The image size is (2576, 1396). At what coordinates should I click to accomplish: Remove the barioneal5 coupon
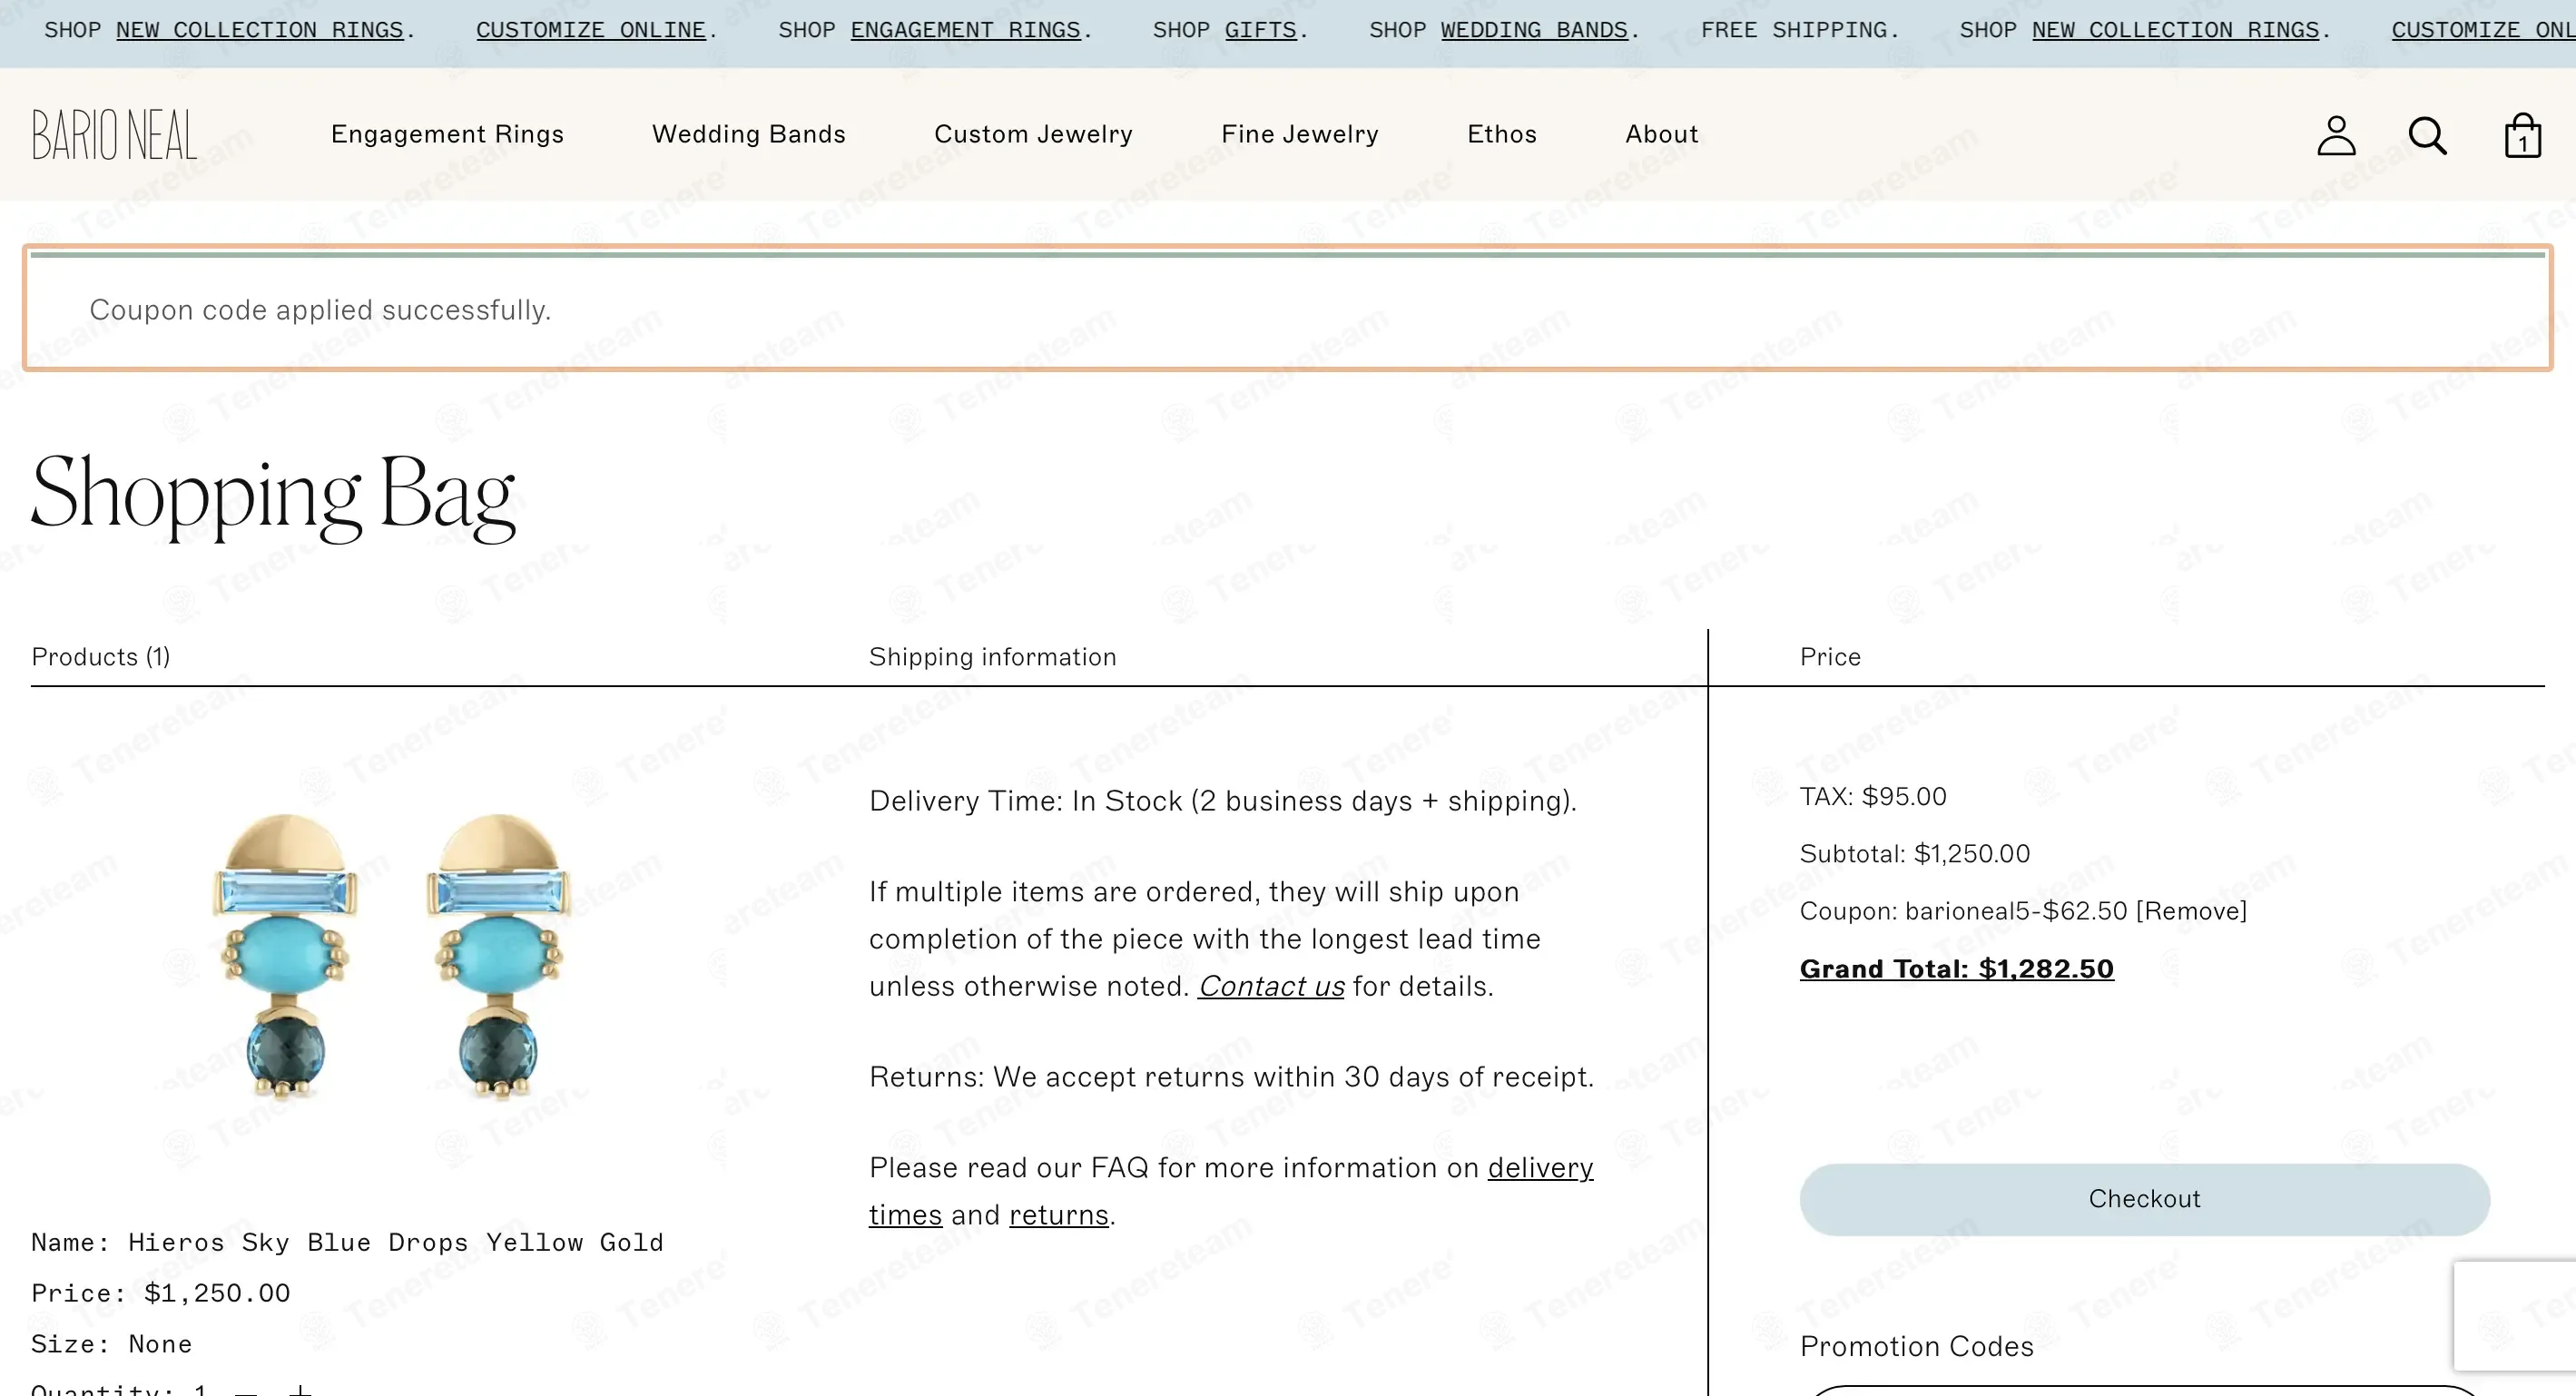pyautogui.click(x=2191, y=911)
